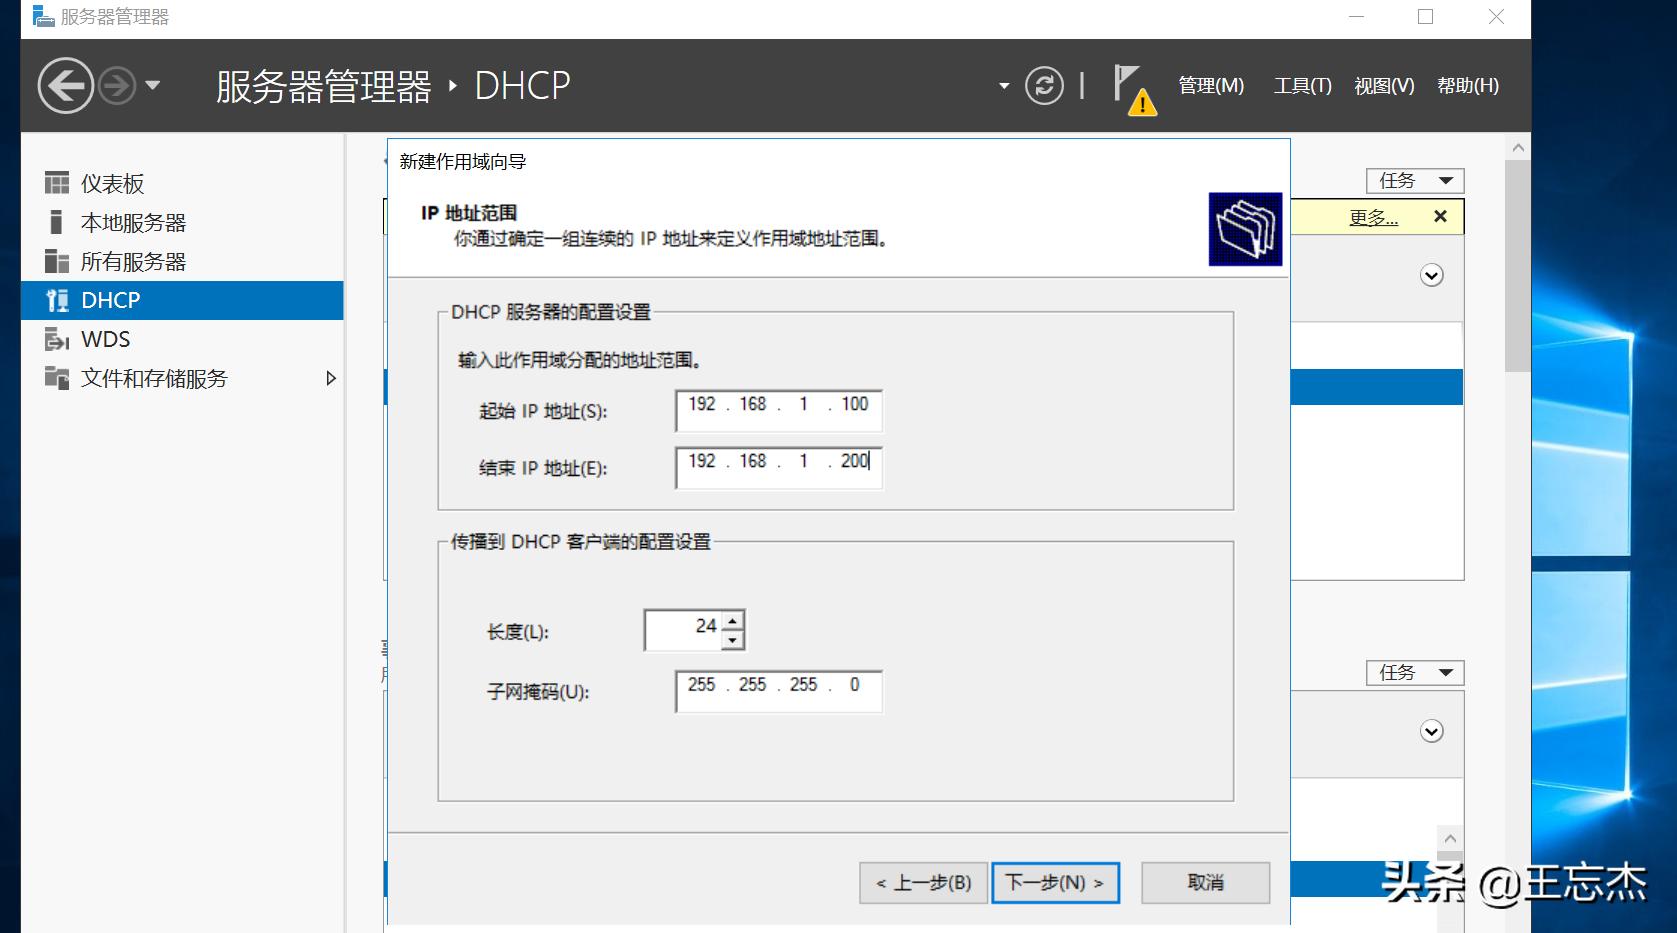Screen dimensions: 1677x933
Task: Open the 仪表板 (Dashboard) page
Action: (113, 183)
